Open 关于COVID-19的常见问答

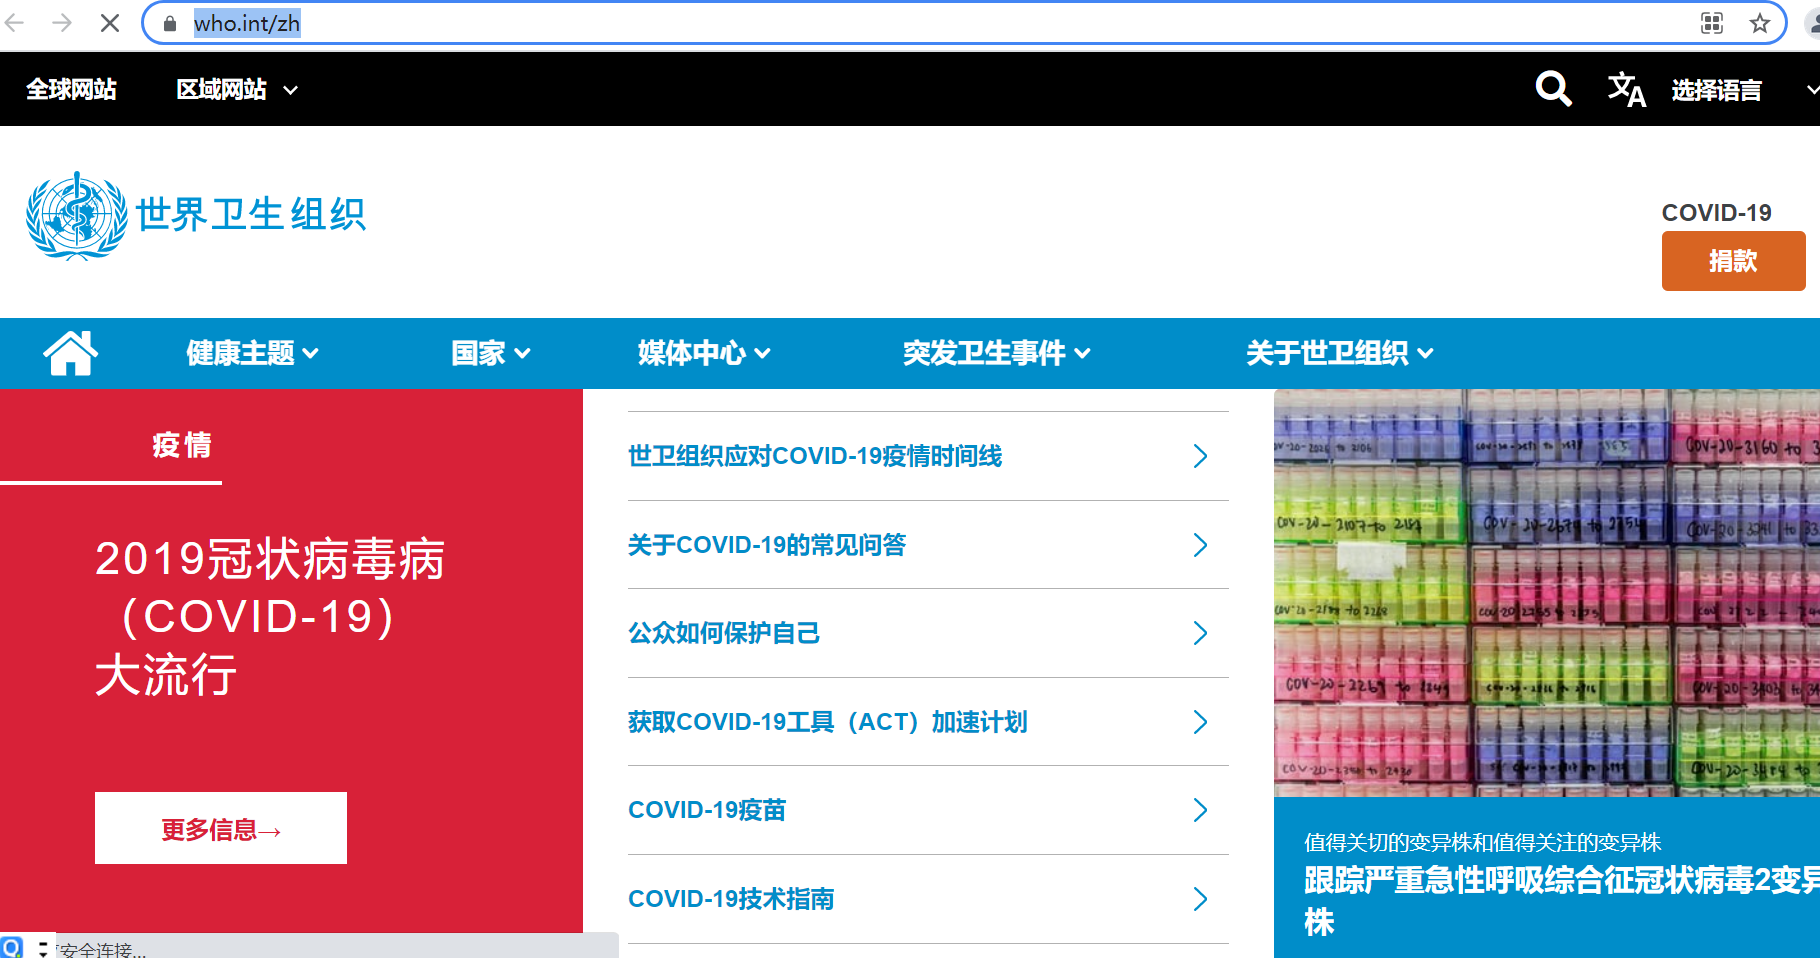tap(768, 545)
